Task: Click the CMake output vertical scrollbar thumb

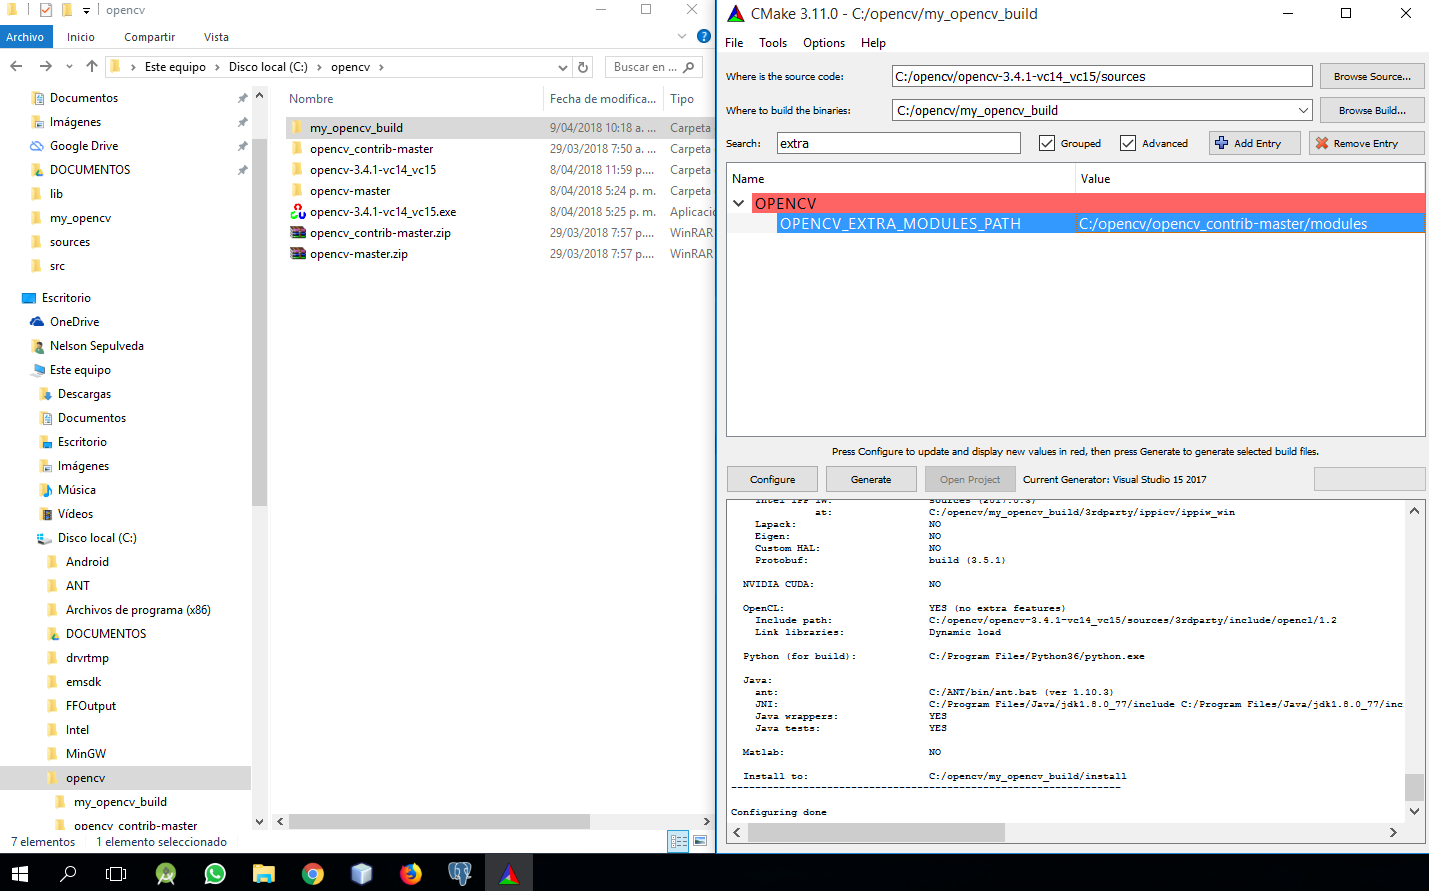Action: coord(1414,787)
